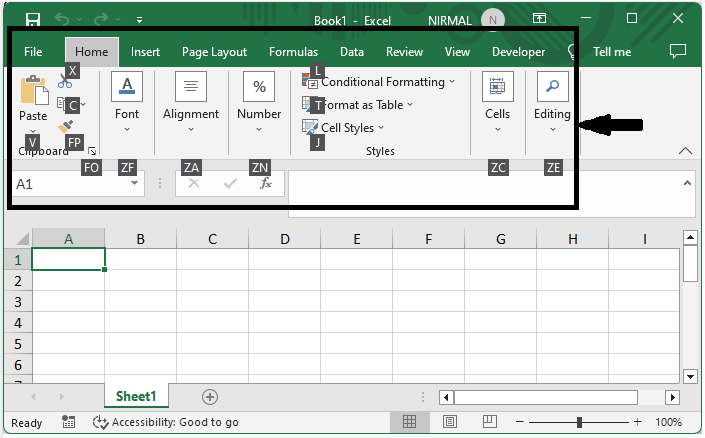Expand the Font group arrow
The image size is (705, 438).
click(127, 130)
